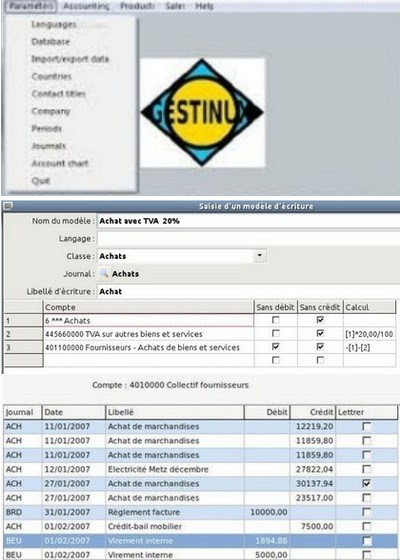
Task: Sort by the Crédit column header
Action: [313, 412]
